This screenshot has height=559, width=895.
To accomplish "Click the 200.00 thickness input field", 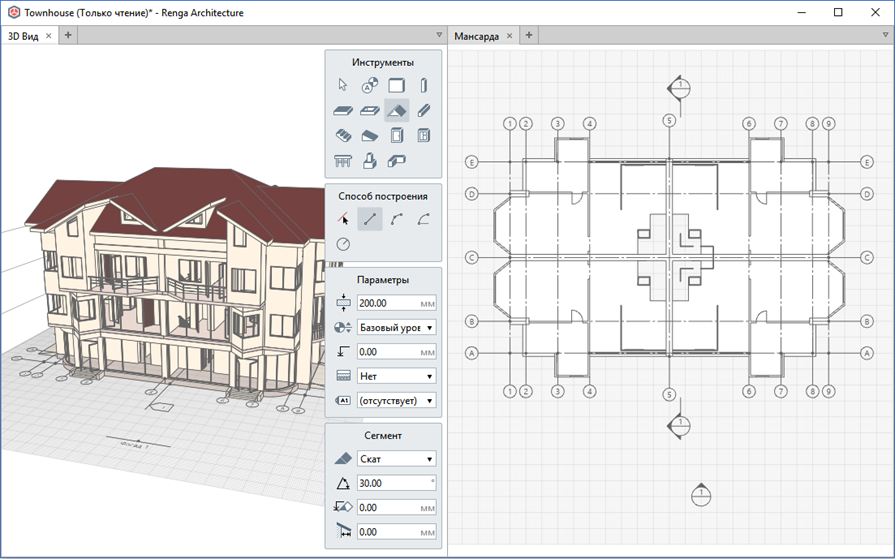I will (397, 303).
